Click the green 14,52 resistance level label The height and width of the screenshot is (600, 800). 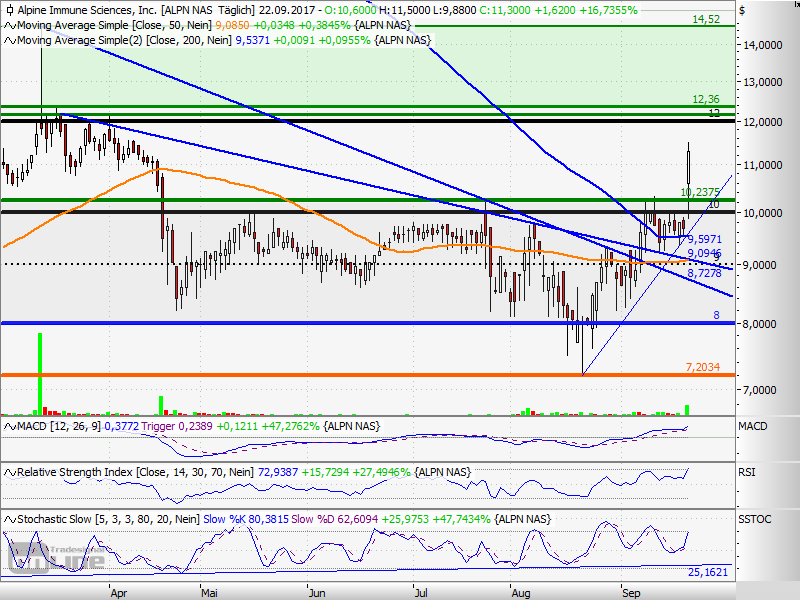point(706,19)
